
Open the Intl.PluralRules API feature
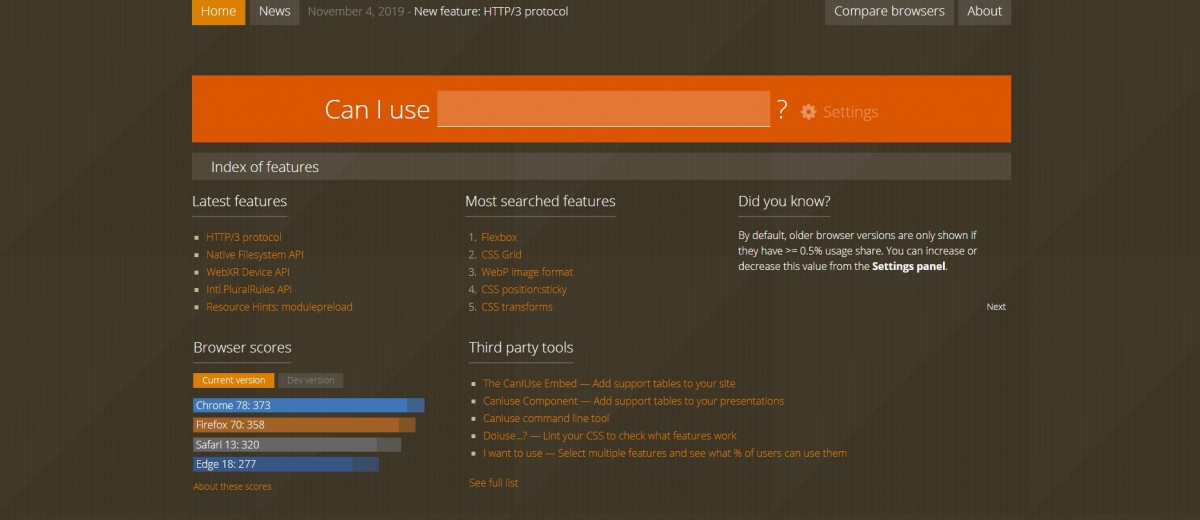click(249, 289)
